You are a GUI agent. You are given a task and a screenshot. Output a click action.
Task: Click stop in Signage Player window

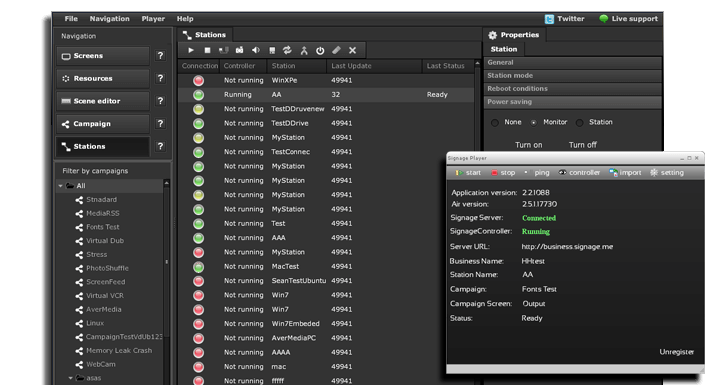(503, 173)
